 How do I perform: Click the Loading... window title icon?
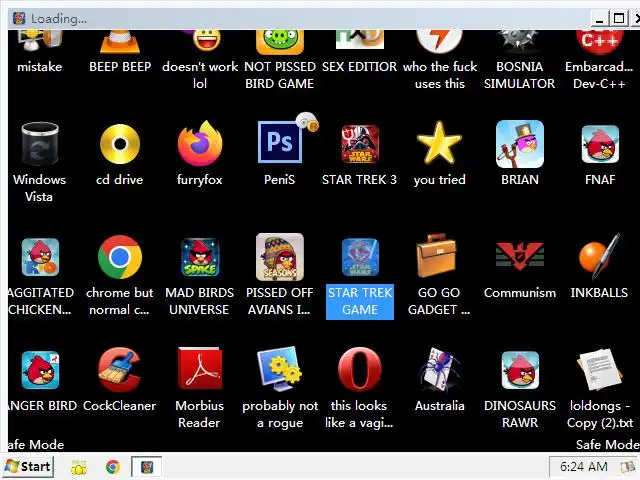(x=19, y=18)
